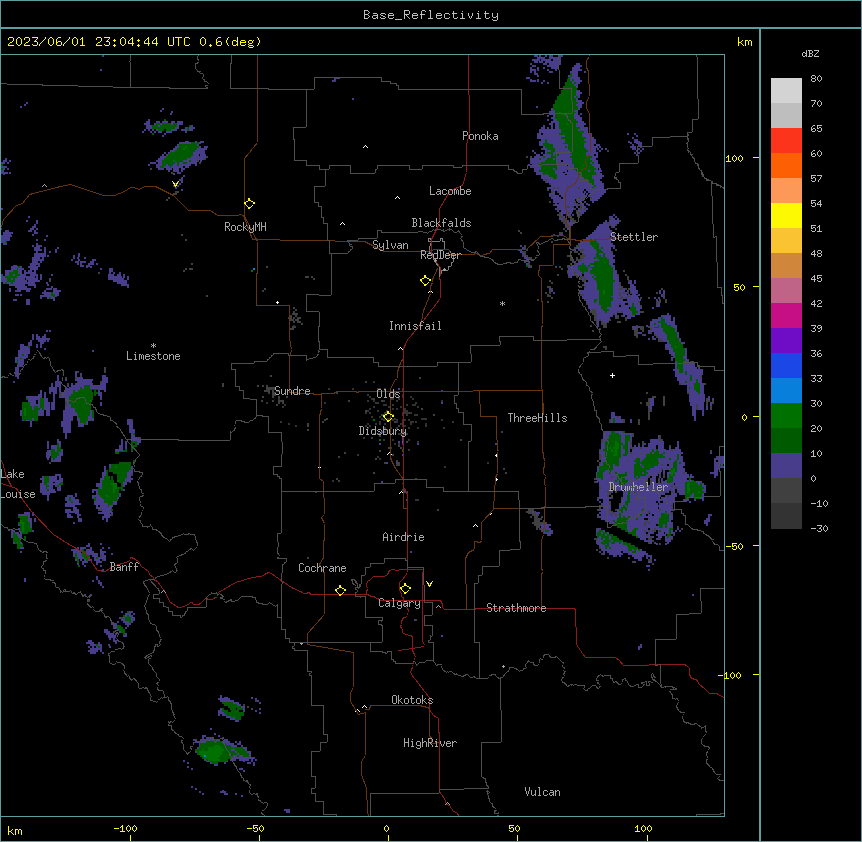Click the white plus marker north of Drumheller
The image size is (862, 842).
click(612, 375)
